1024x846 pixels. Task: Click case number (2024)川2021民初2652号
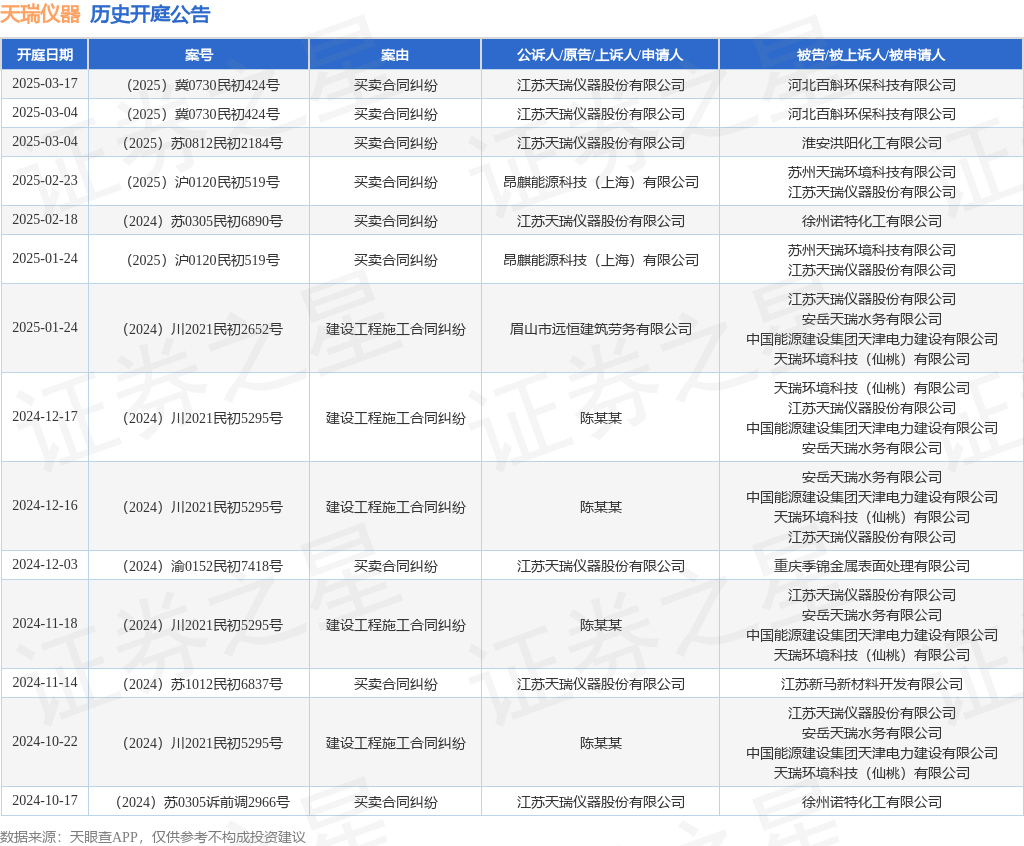[202, 329]
